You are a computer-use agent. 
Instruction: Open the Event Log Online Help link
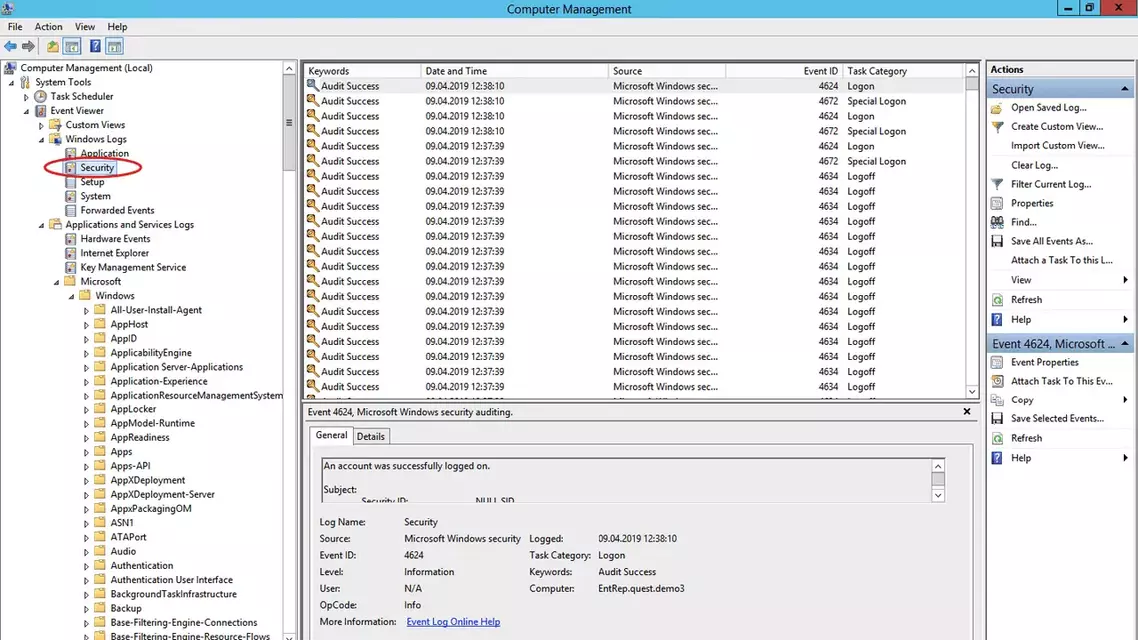pos(453,622)
